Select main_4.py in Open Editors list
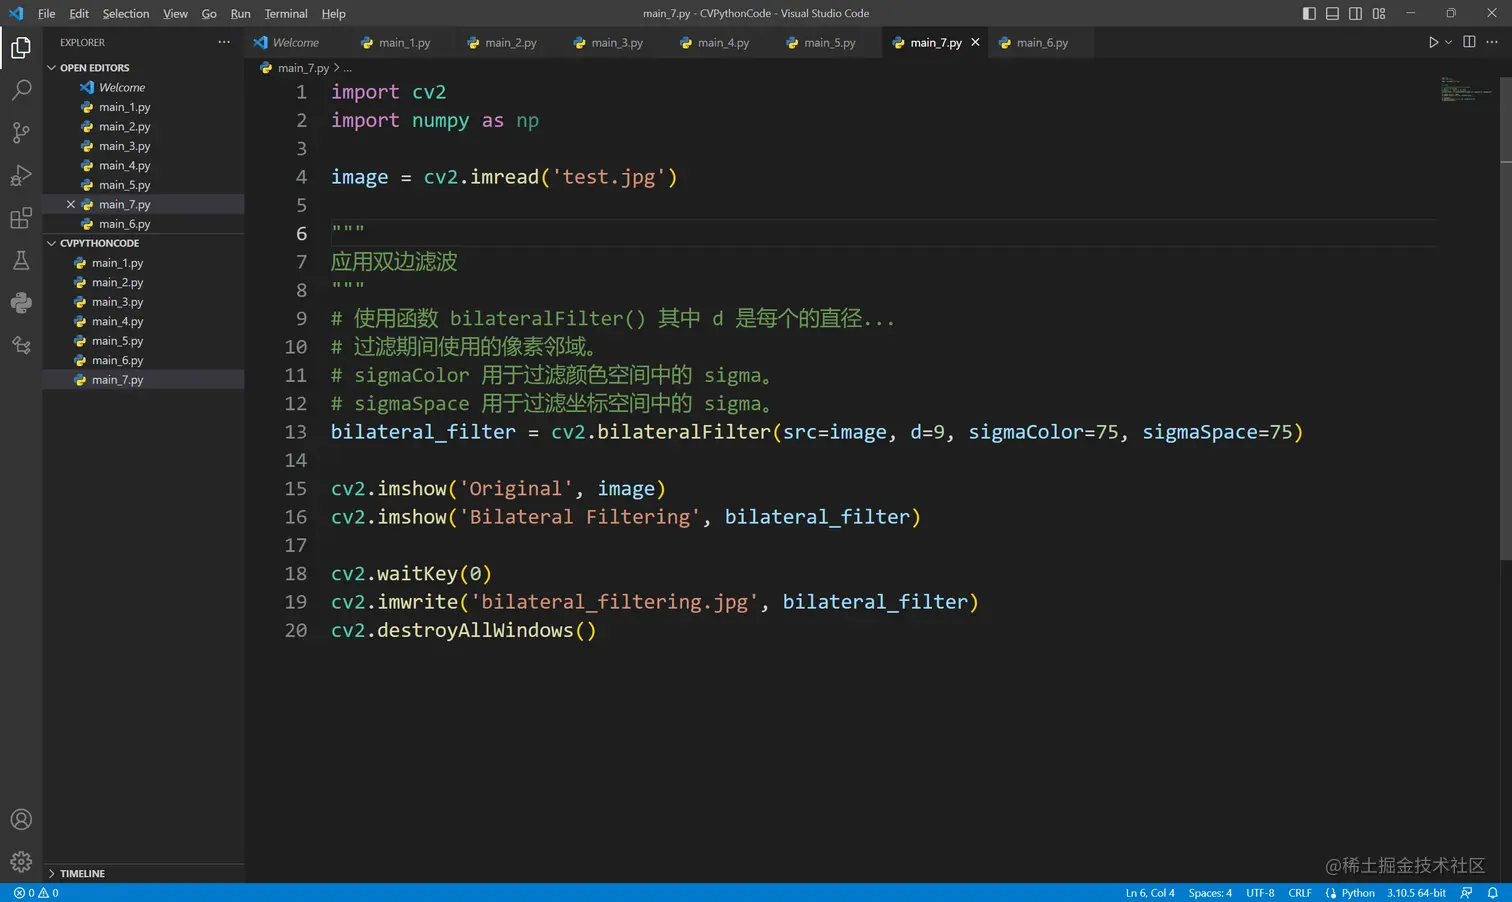 pyautogui.click(x=143, y=166)
